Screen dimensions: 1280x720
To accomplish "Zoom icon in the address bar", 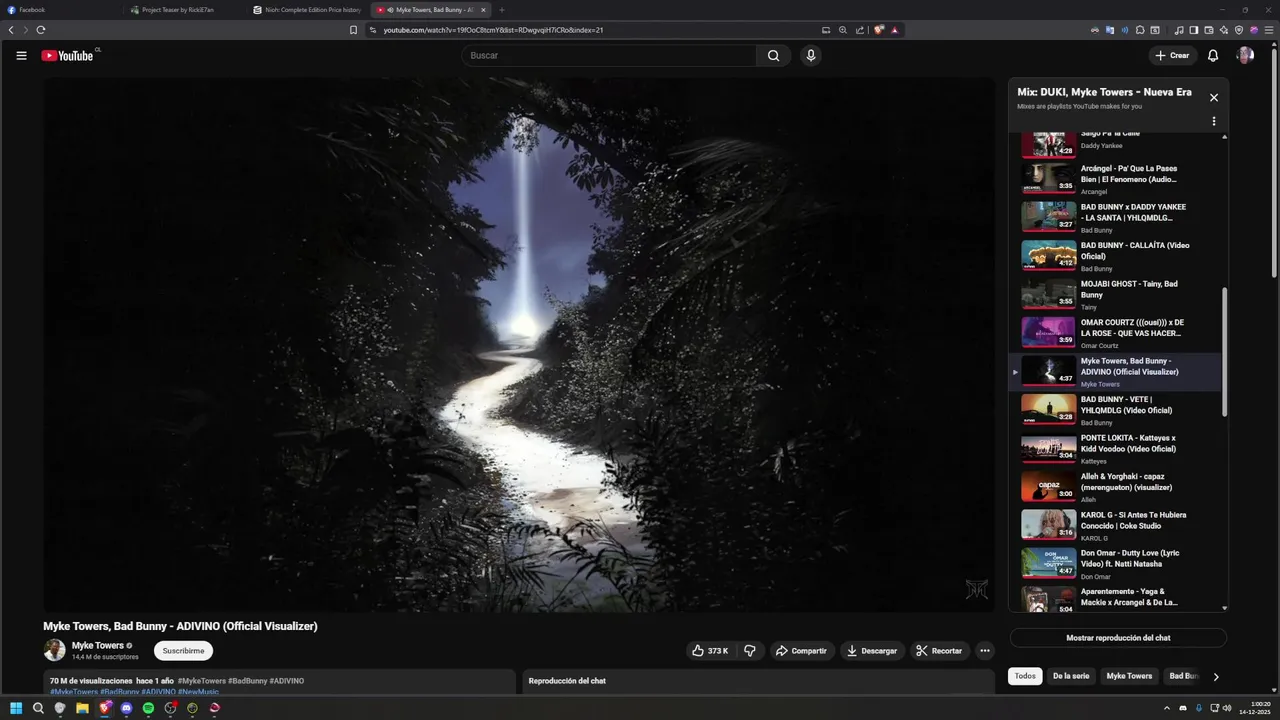I will click(x=843, y=30).
